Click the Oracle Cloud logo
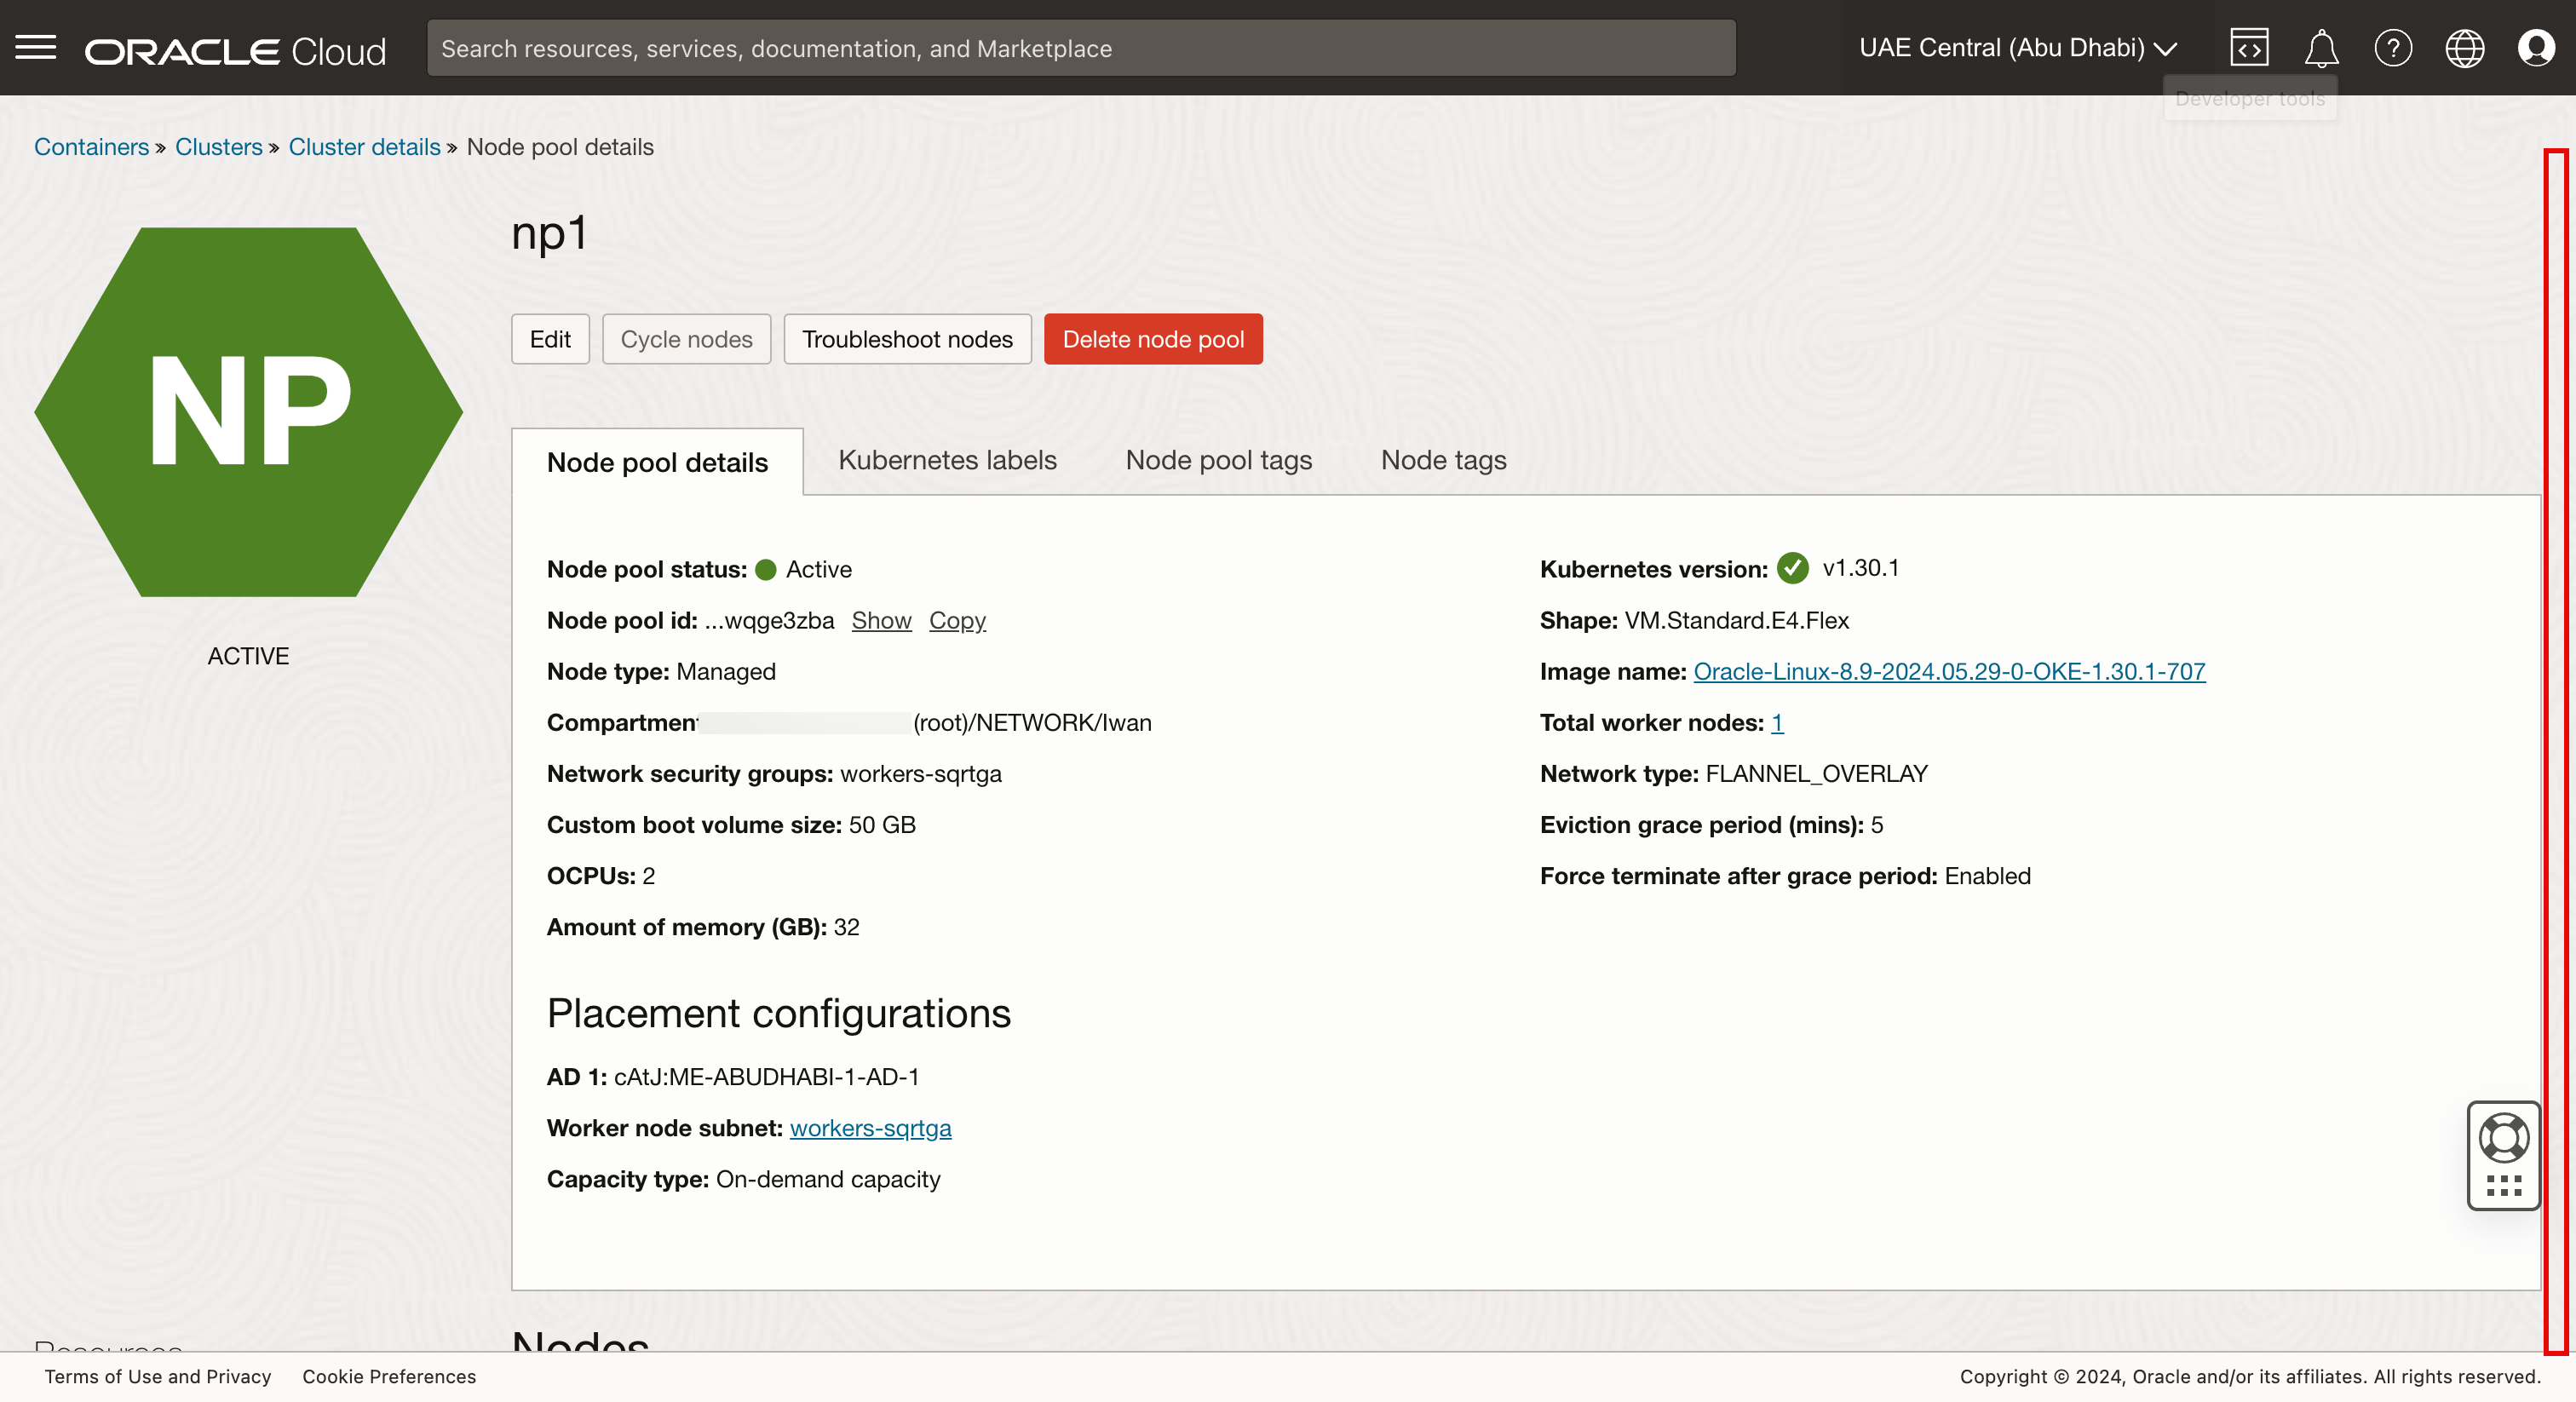Screen dimensions: 2576x1402 coord(235,51)
